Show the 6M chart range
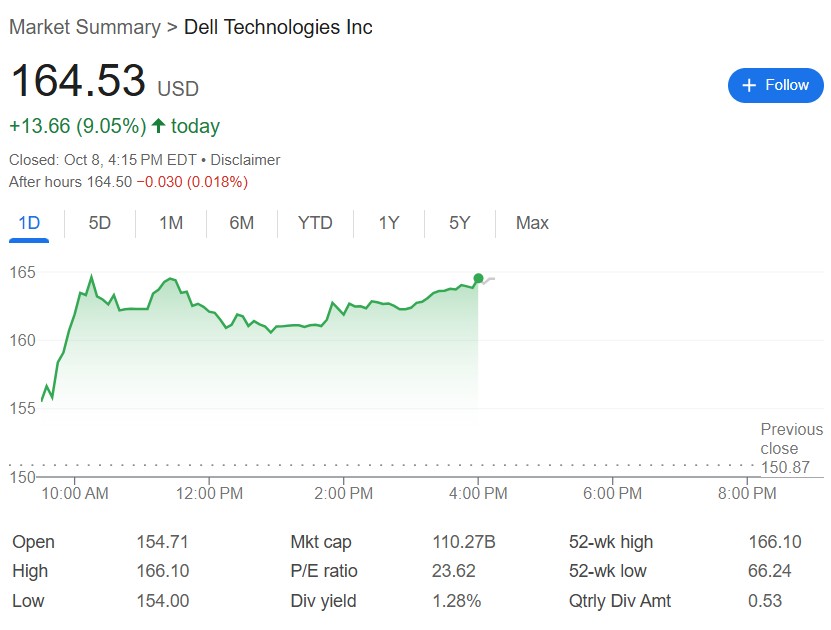The image size is (831, 630). (242, 223)
